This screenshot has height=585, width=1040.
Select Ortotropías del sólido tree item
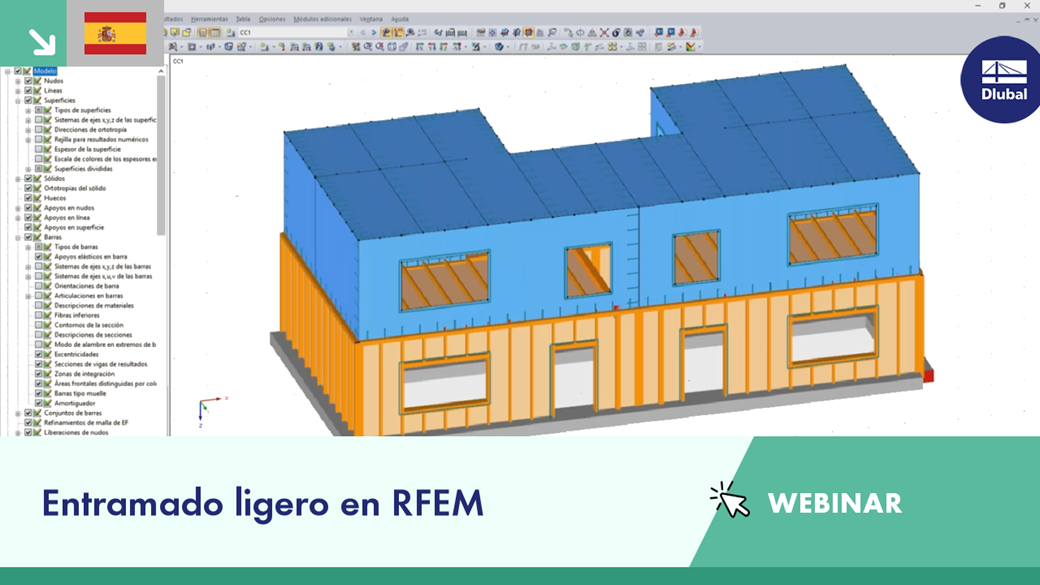tap(75, 188)
